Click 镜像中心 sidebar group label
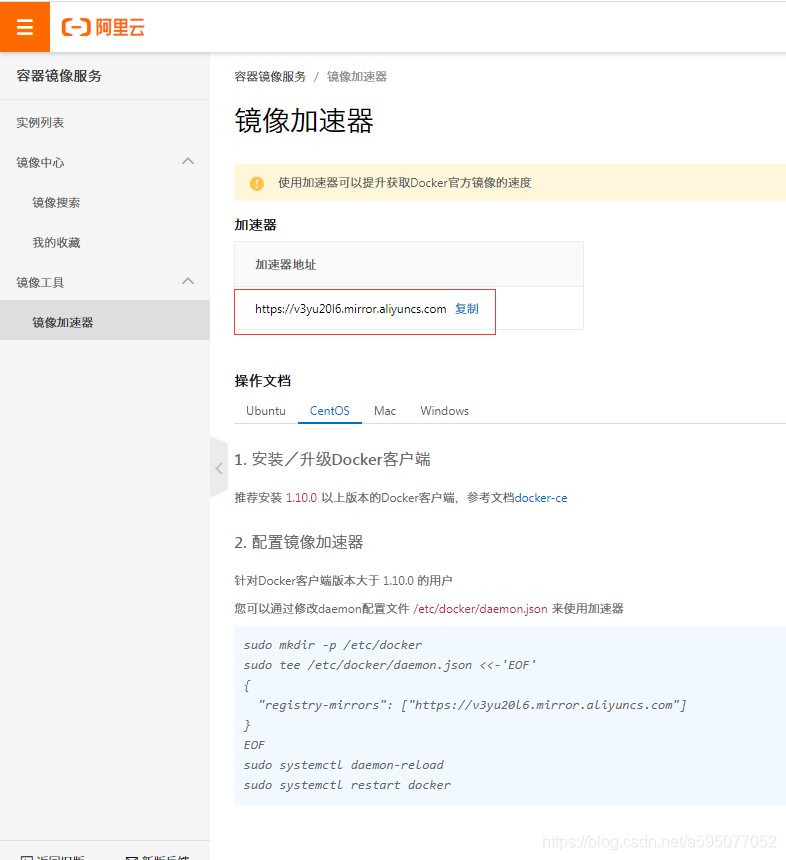The image size is (786, 860). click(x=40, y=162)
